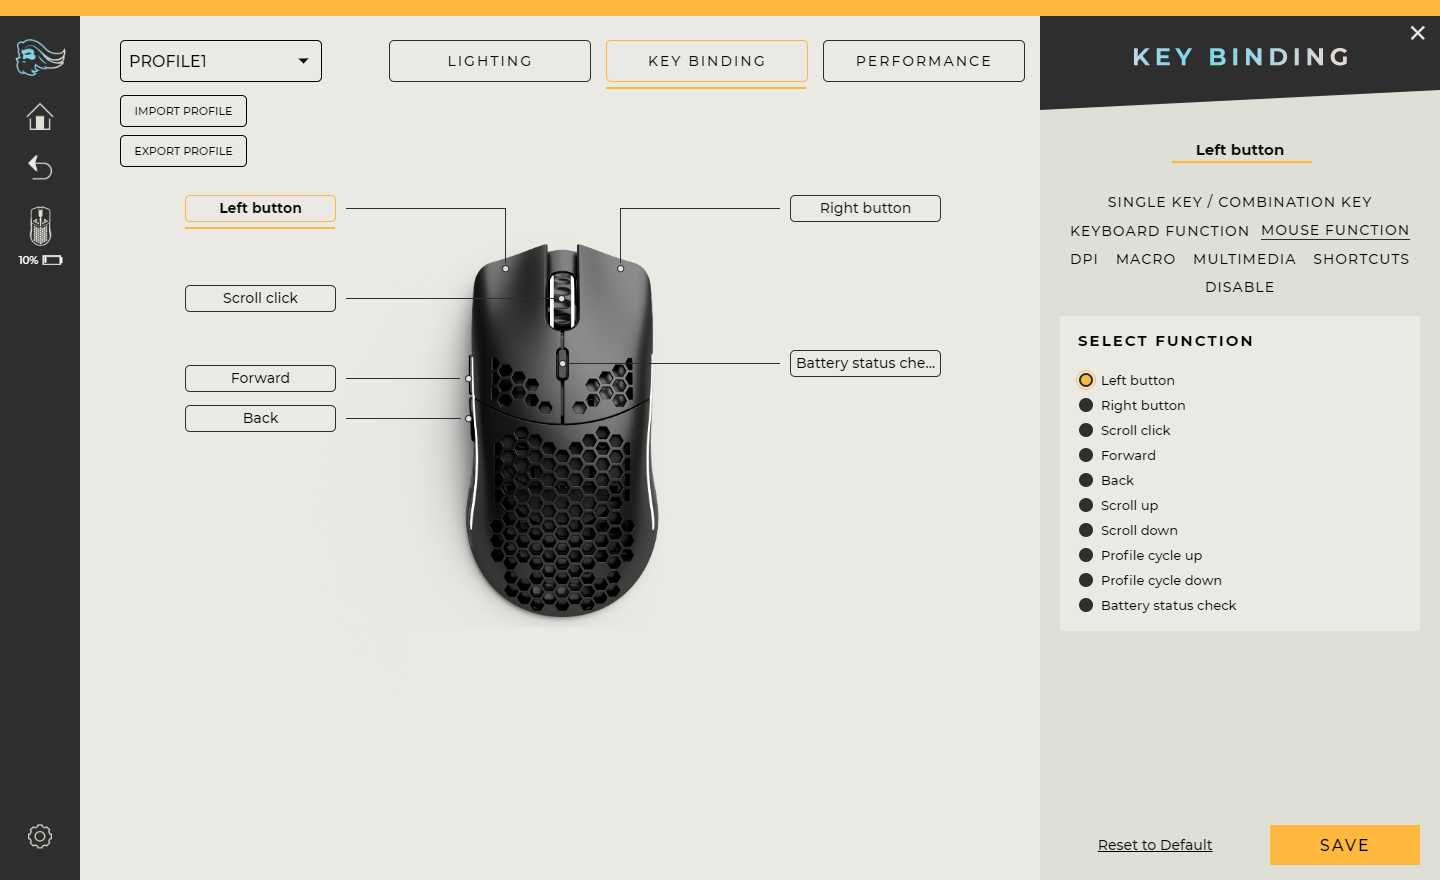
Task: Click the Reset to Default link
Action: coord(1155,845)
